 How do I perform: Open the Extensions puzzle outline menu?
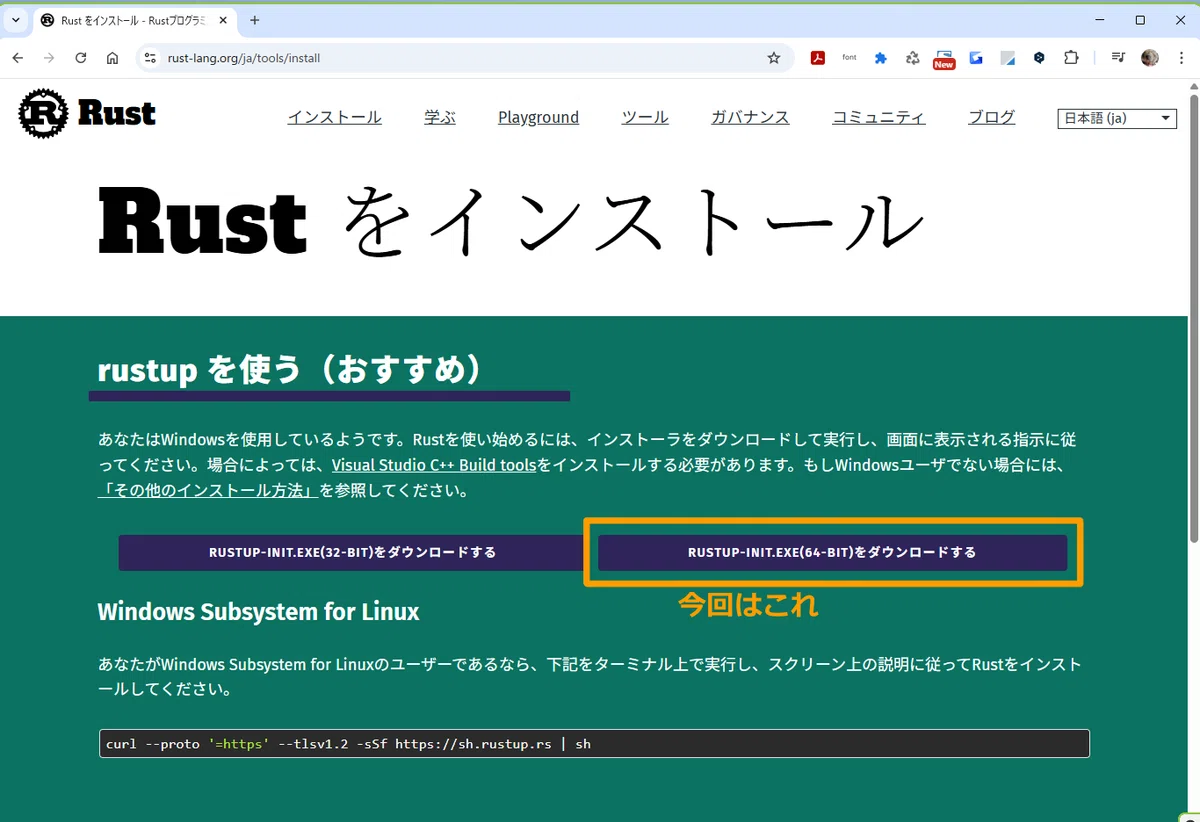(1071, 58)
